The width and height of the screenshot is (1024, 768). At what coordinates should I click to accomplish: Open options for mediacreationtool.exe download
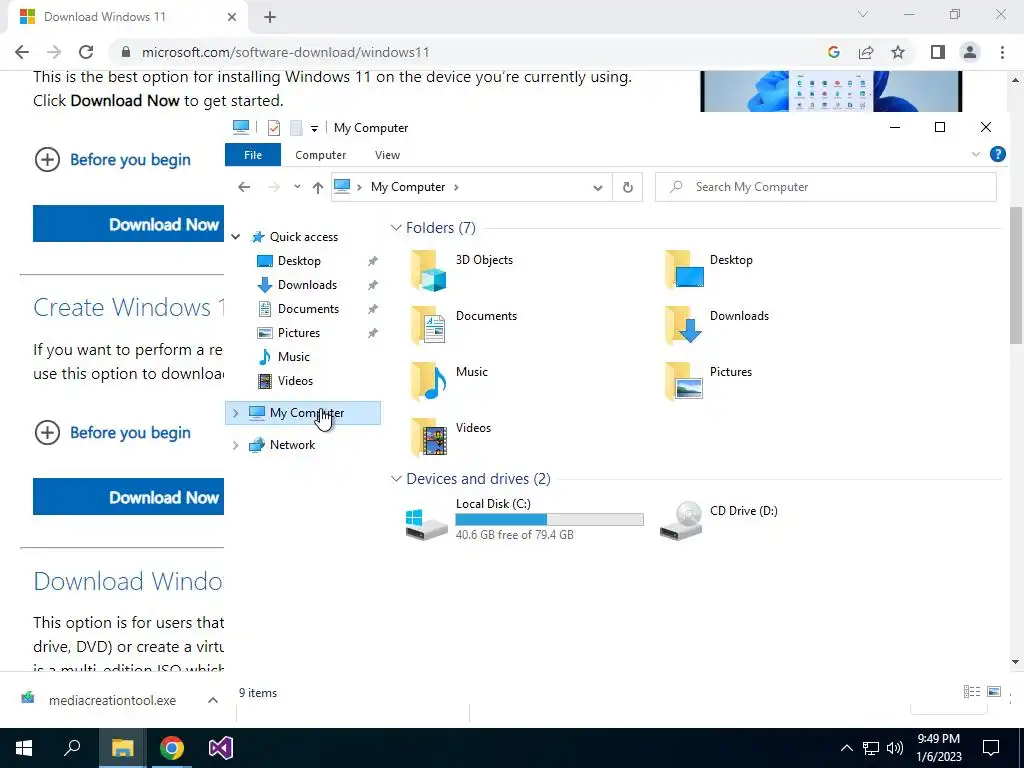click(x=213, y=700)
